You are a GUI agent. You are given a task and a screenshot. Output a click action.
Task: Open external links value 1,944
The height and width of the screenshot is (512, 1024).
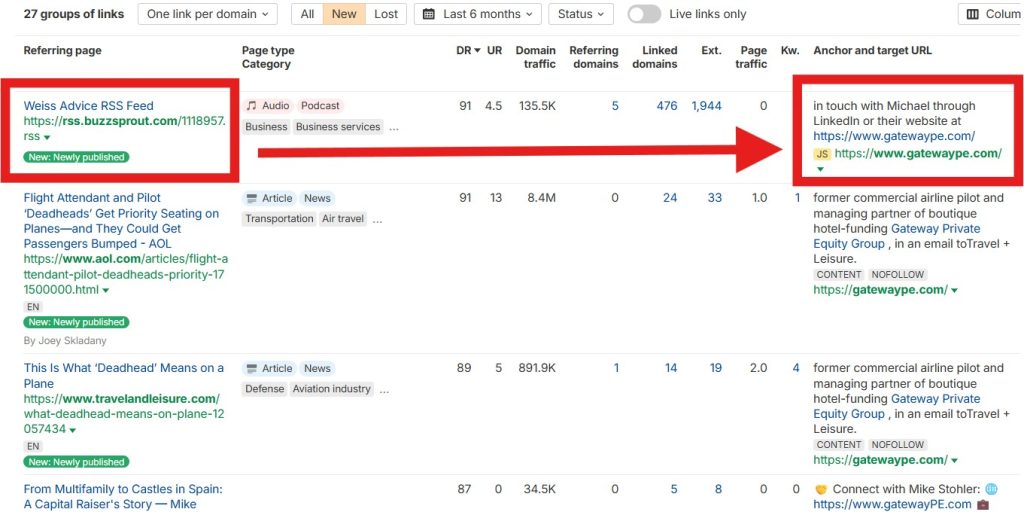pyautogui.click(x=707, y=106)
